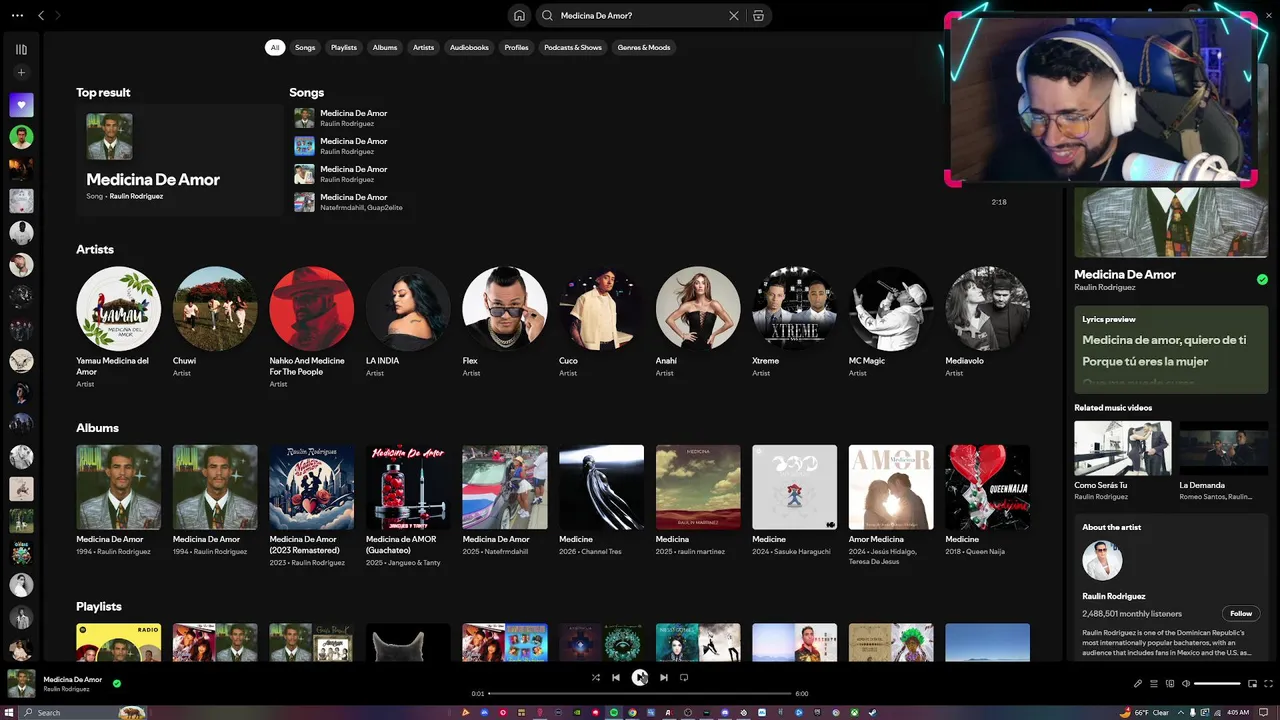1280x720 pixels.
Task: Collapse Your Library sidebar icon
Action: [x=21, y=49]
